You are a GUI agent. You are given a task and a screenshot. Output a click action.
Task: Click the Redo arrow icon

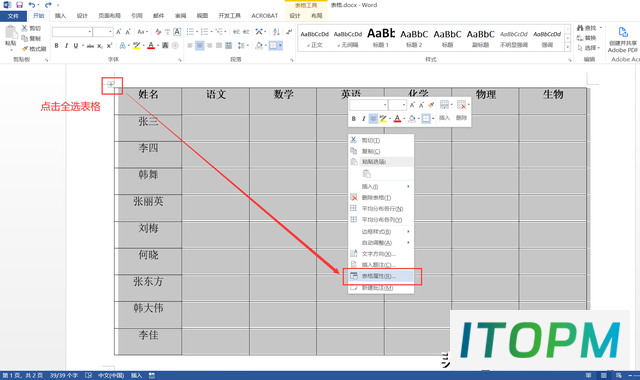point(48,5)
